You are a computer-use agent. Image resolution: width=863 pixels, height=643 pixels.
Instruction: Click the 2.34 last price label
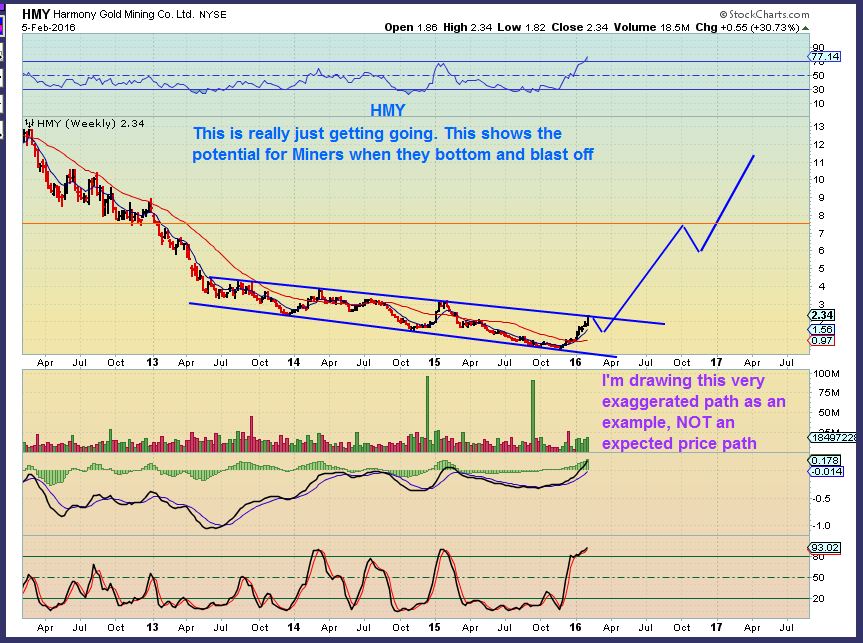(822, 315)
